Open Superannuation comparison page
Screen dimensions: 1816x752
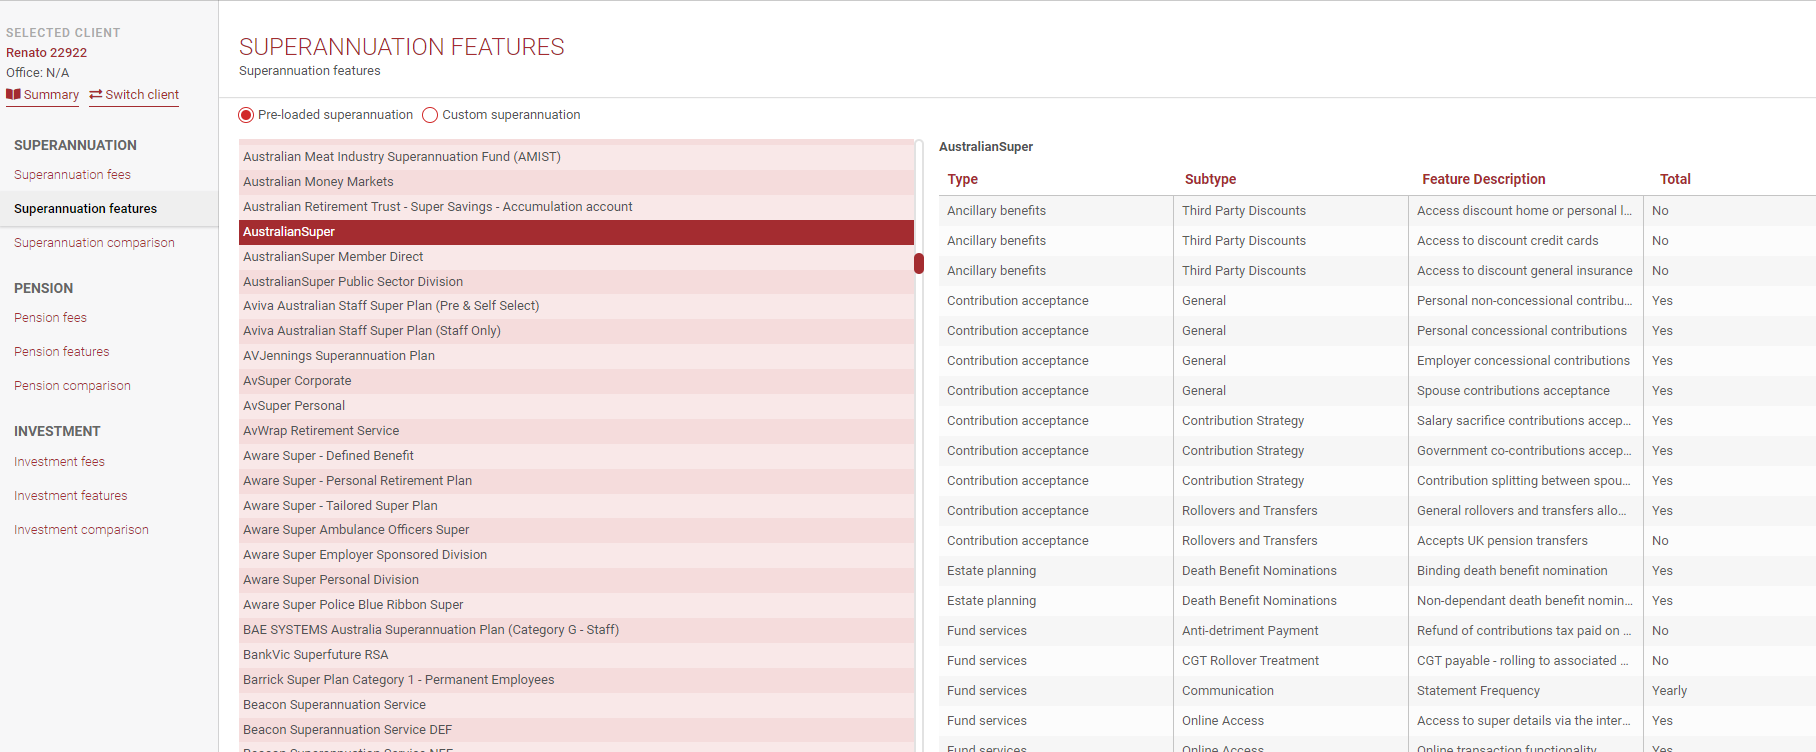[x=94, y=243]
